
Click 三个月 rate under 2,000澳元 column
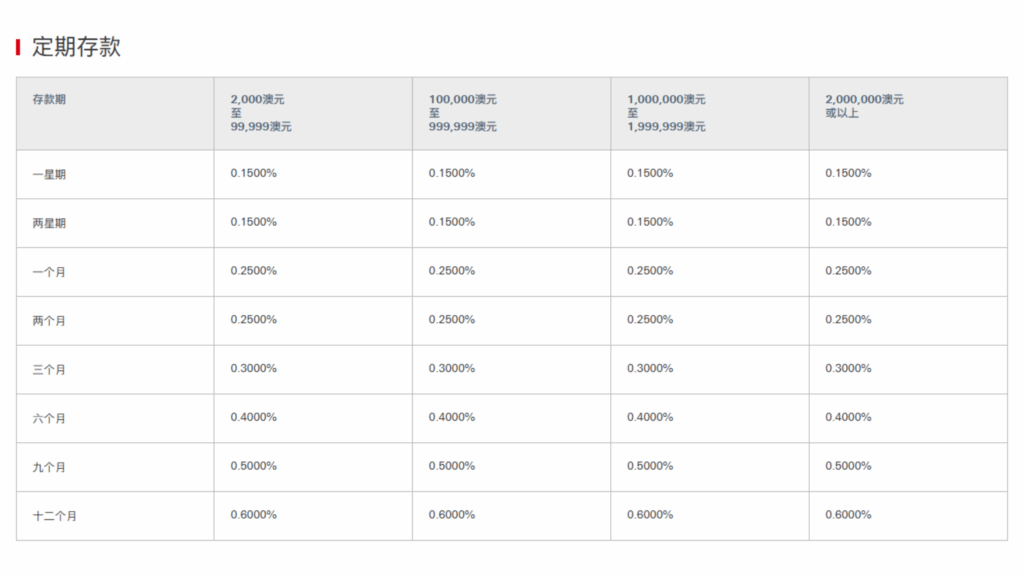tap(253, 368)
